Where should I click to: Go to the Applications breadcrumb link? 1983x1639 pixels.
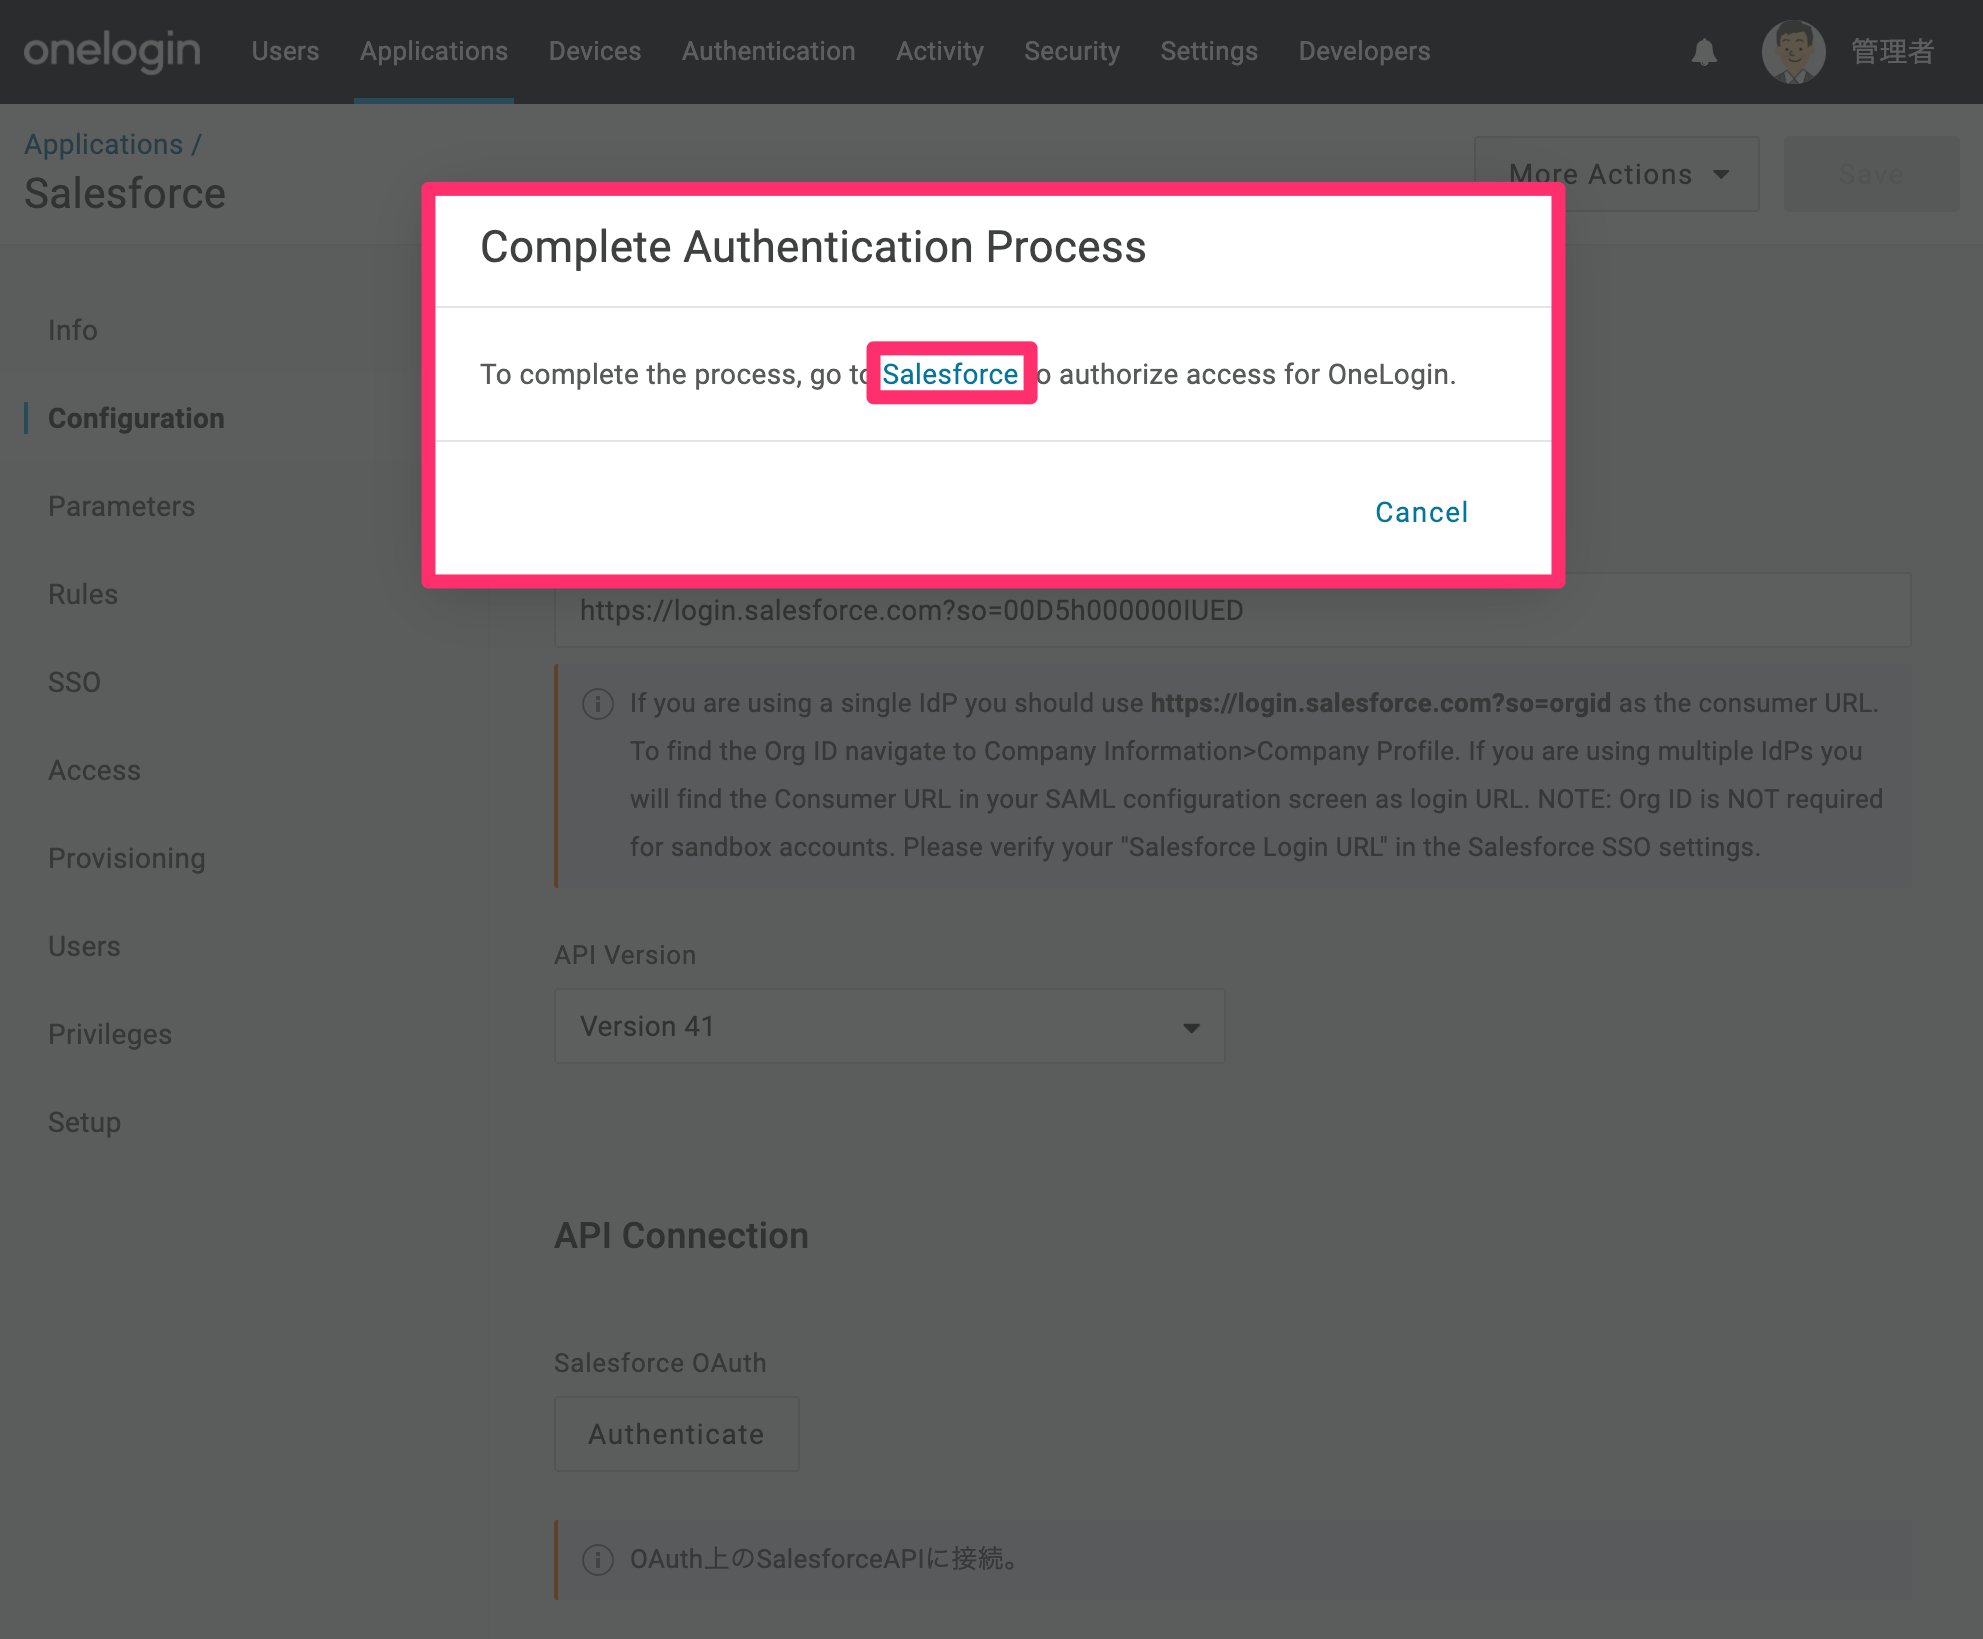pos(103,144)
